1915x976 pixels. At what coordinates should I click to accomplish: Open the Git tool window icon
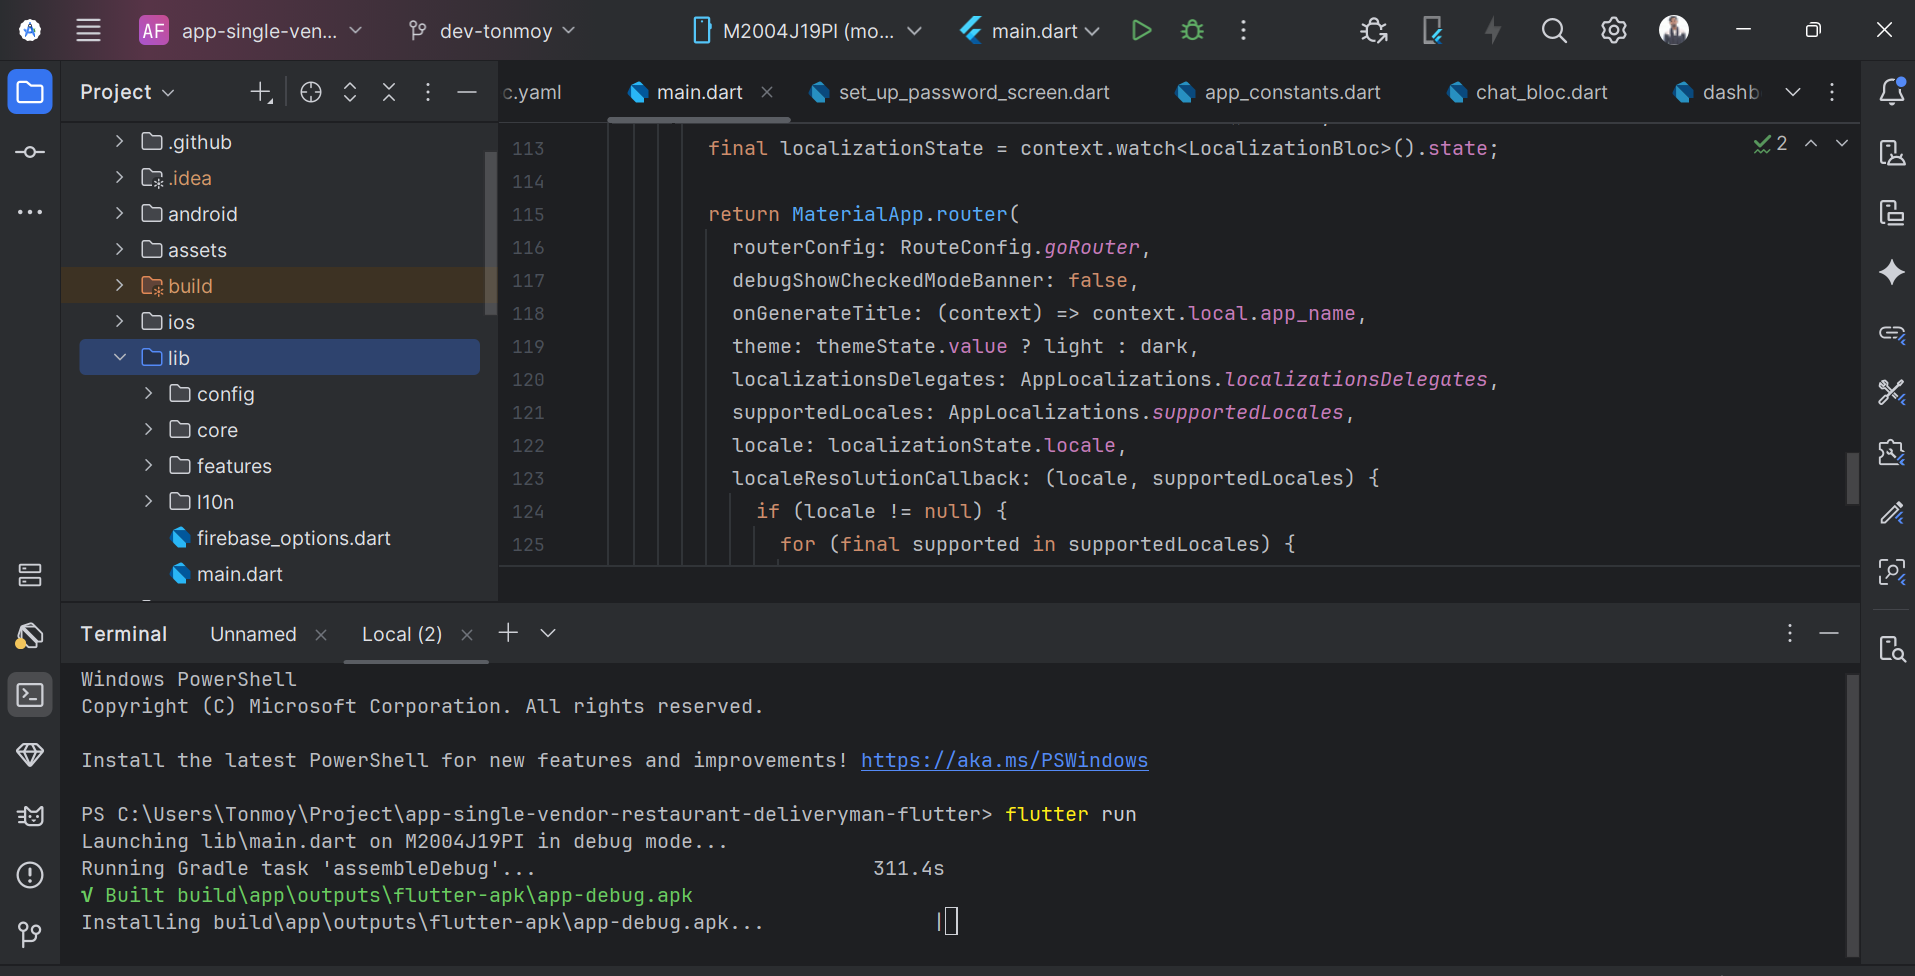click(30, 935)
